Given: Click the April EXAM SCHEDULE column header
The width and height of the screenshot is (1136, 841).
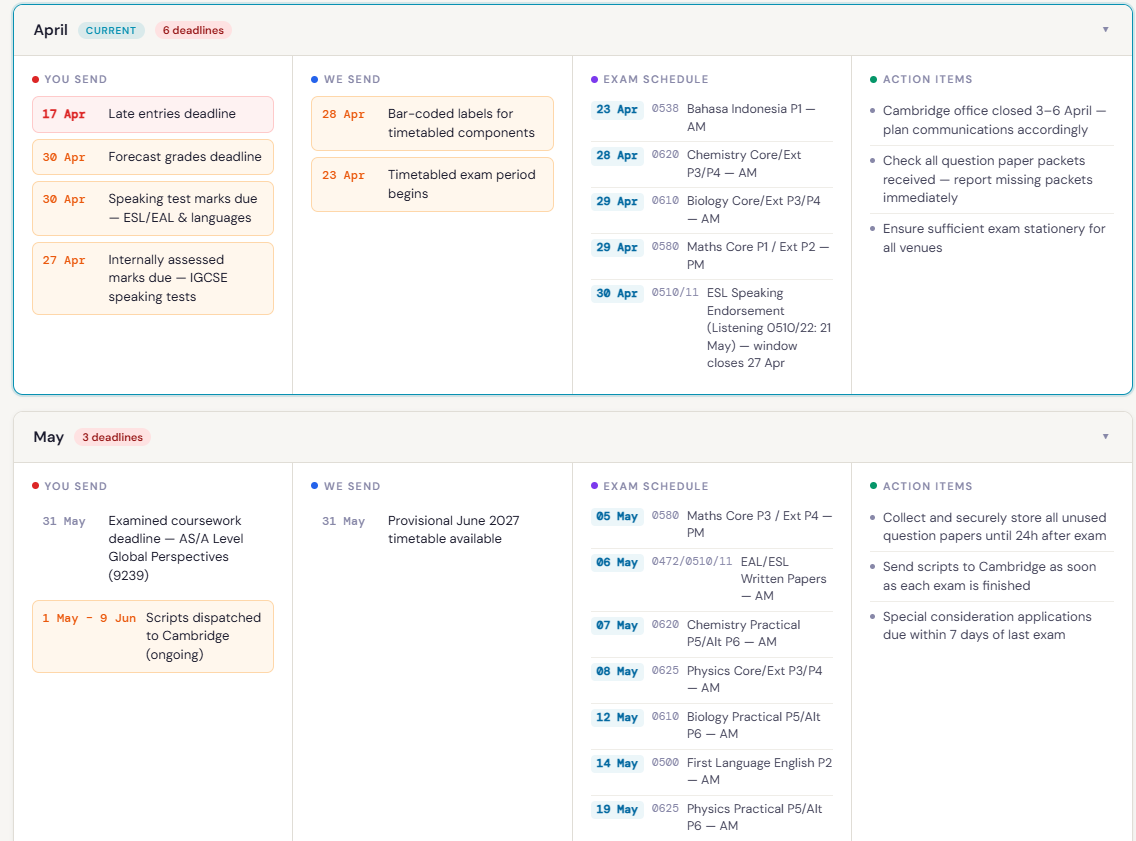Looking at the screenshot, I should (x=650, y=80).
